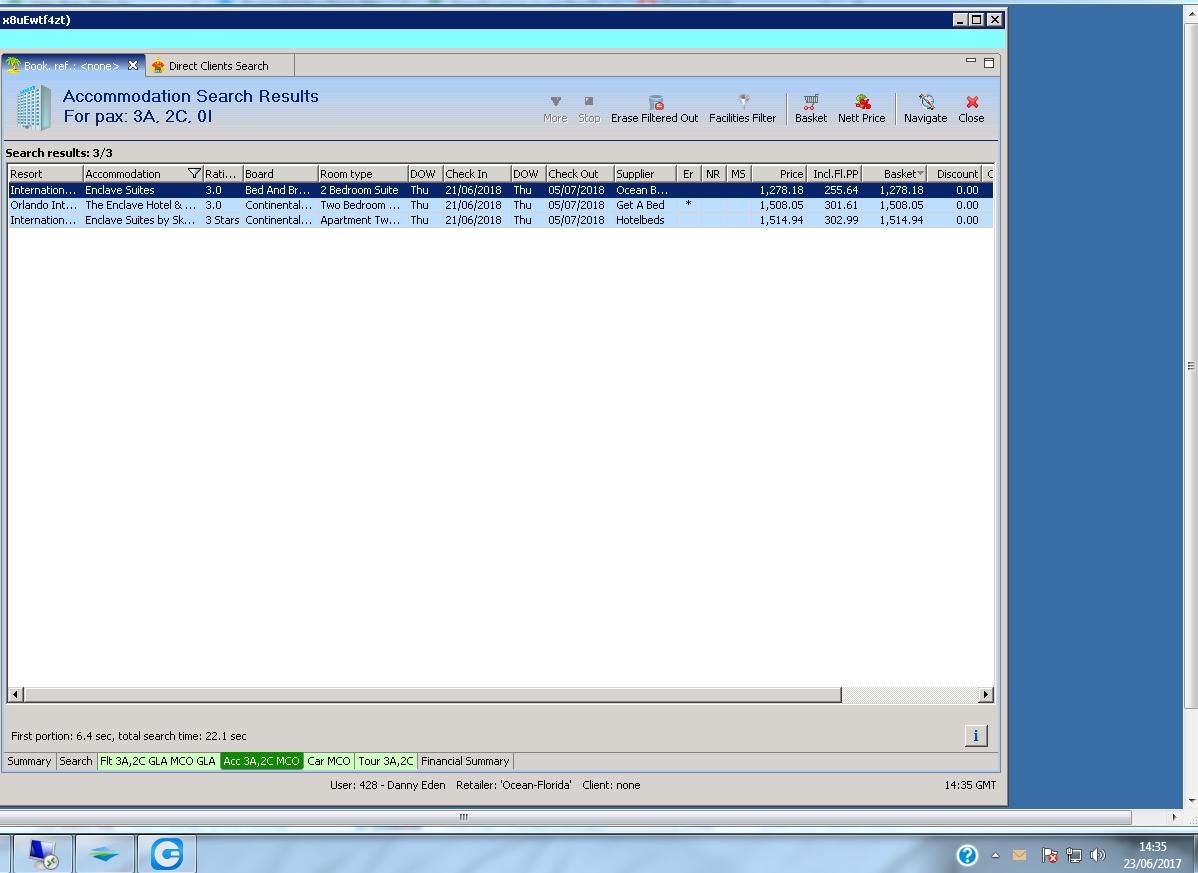Image resolution: width=1198 pixels, height=873 pixels.
Task: Click the blue help tray icon
Action: 967,855
